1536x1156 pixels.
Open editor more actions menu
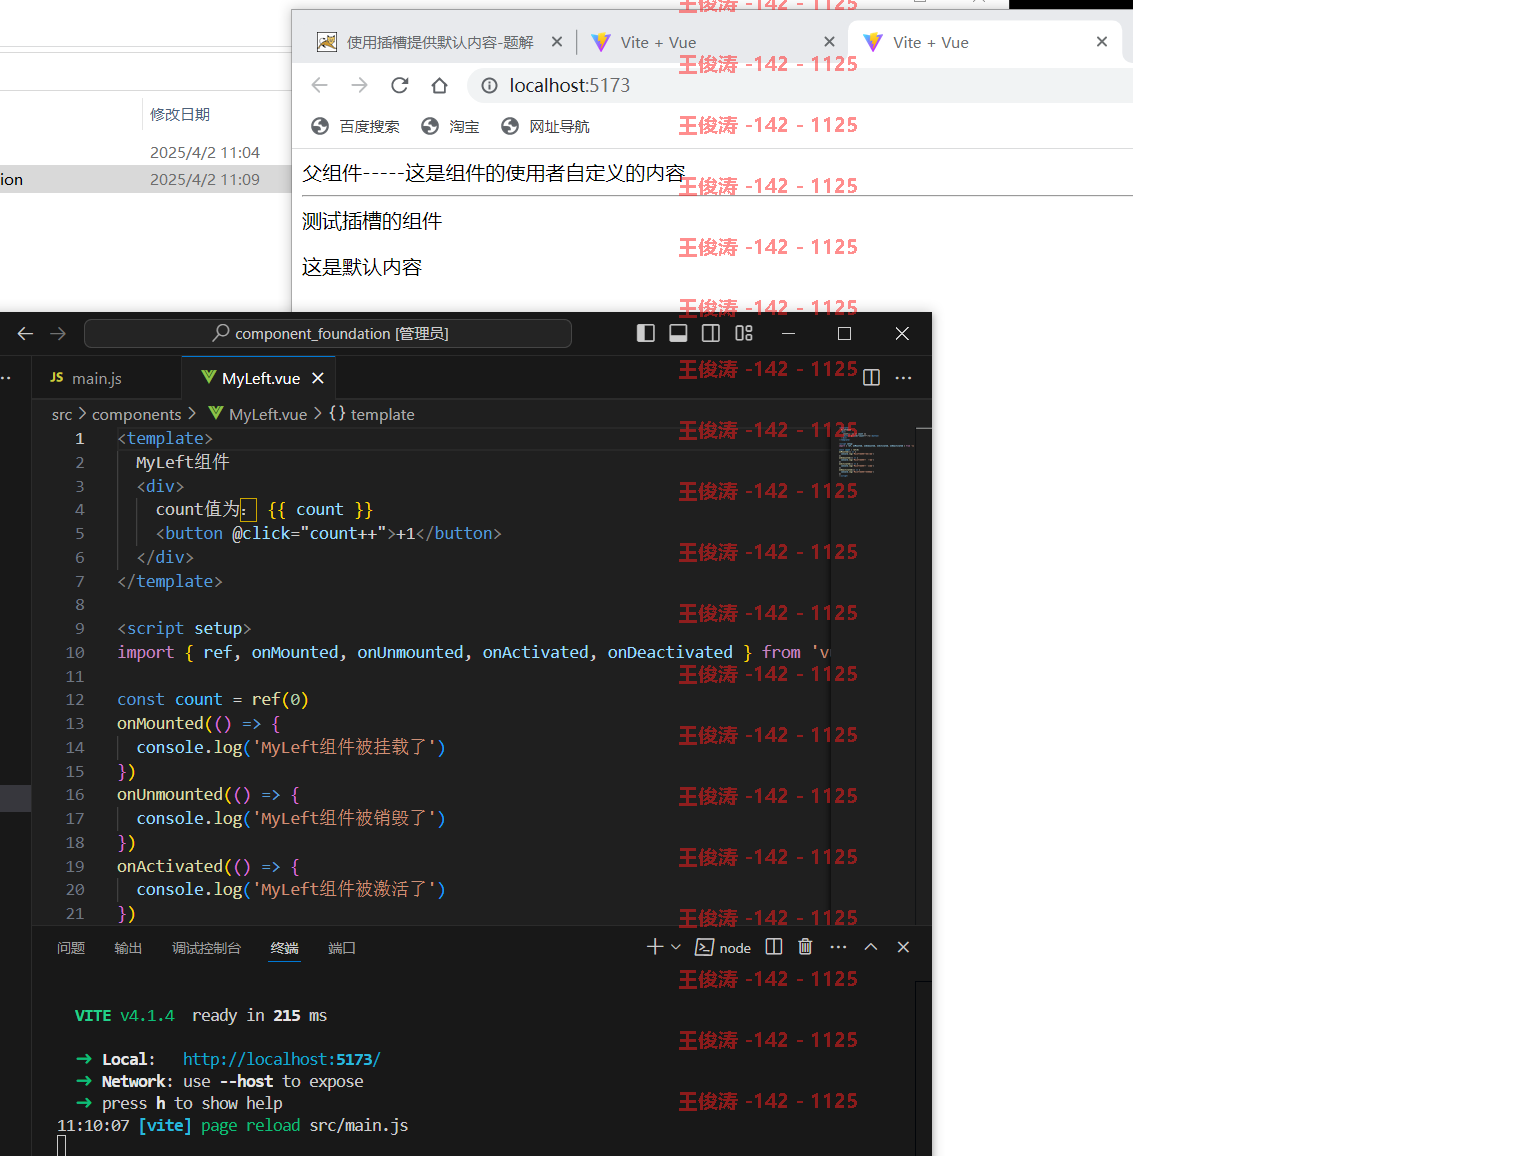coord(903,378)
